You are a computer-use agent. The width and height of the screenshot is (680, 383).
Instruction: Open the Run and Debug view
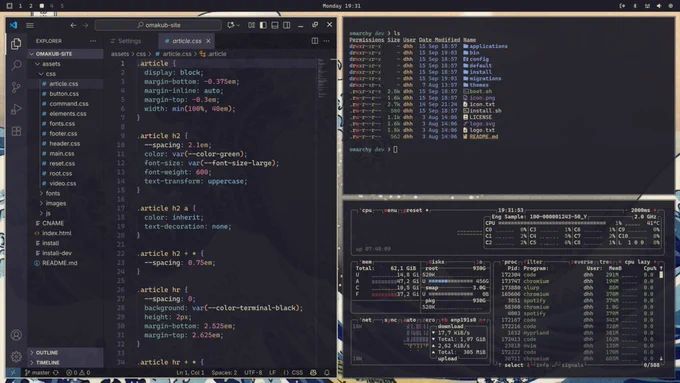(16, 109)
